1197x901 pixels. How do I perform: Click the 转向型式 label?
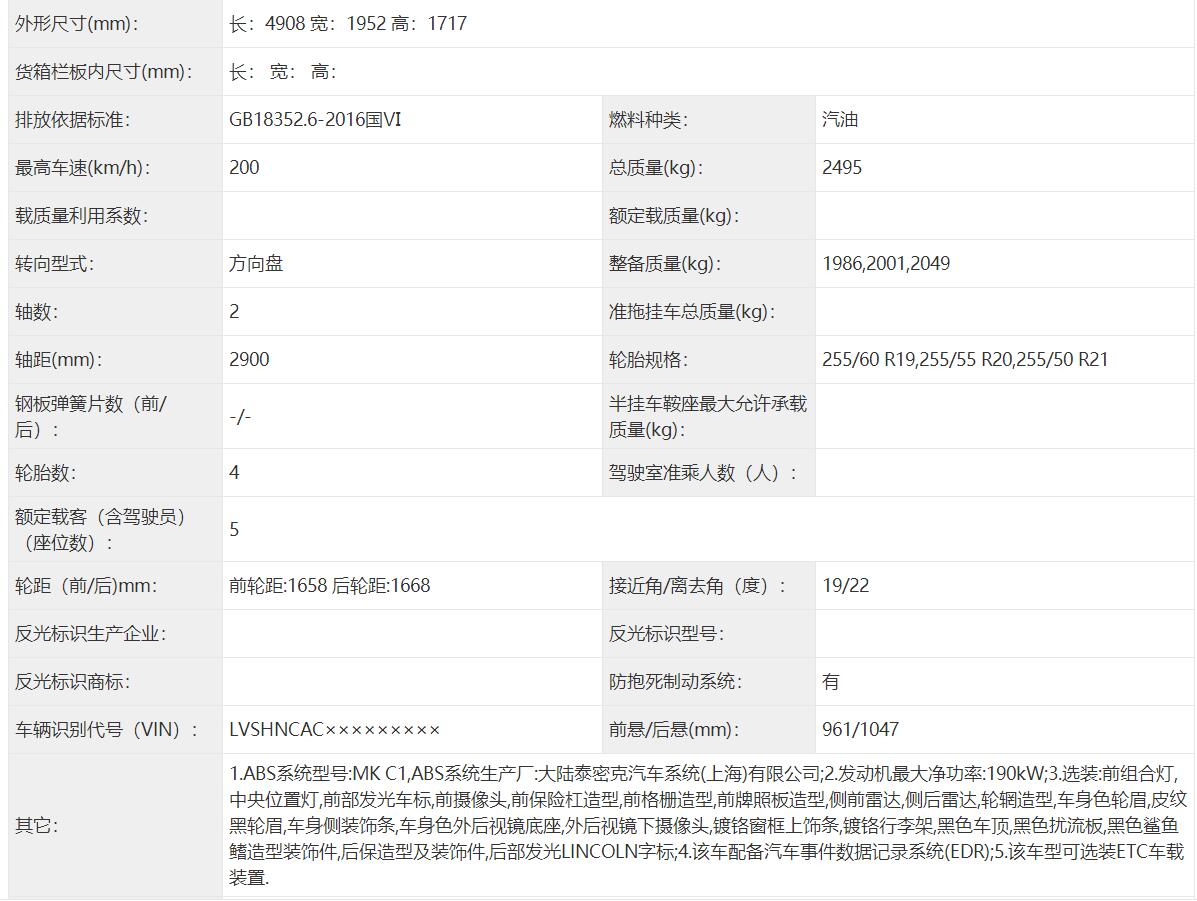click(54, 264)
